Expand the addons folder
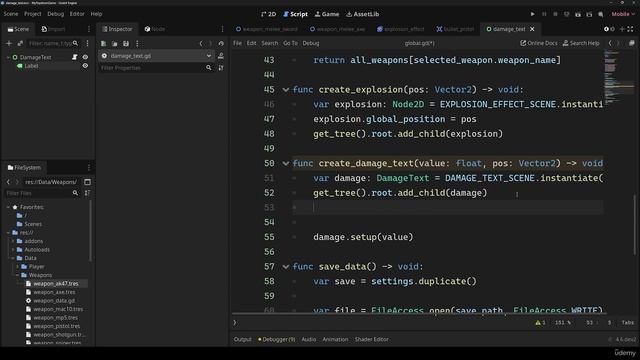 pos(13,241)
